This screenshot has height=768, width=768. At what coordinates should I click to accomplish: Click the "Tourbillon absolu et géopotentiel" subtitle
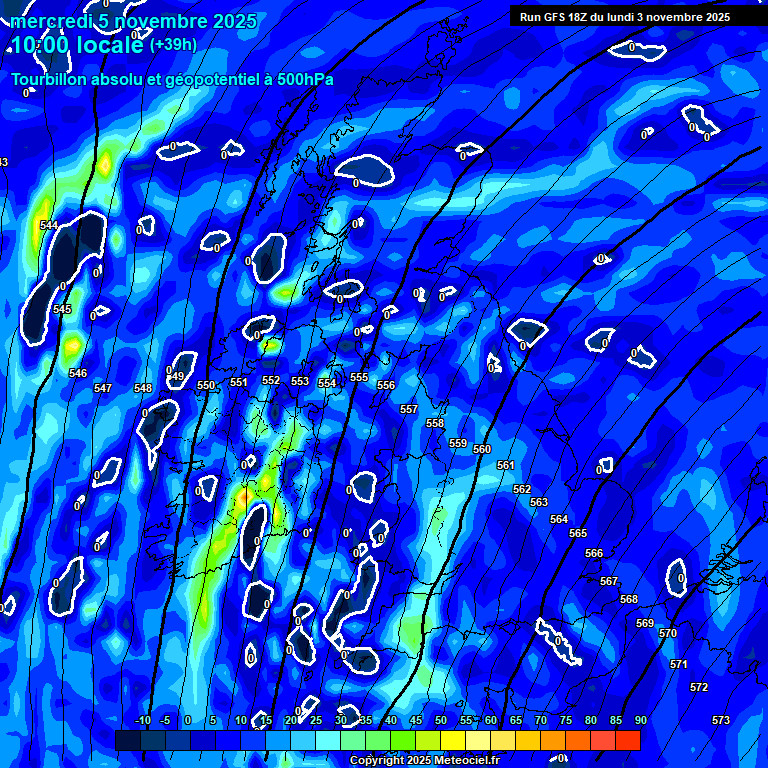pos(172,80)
